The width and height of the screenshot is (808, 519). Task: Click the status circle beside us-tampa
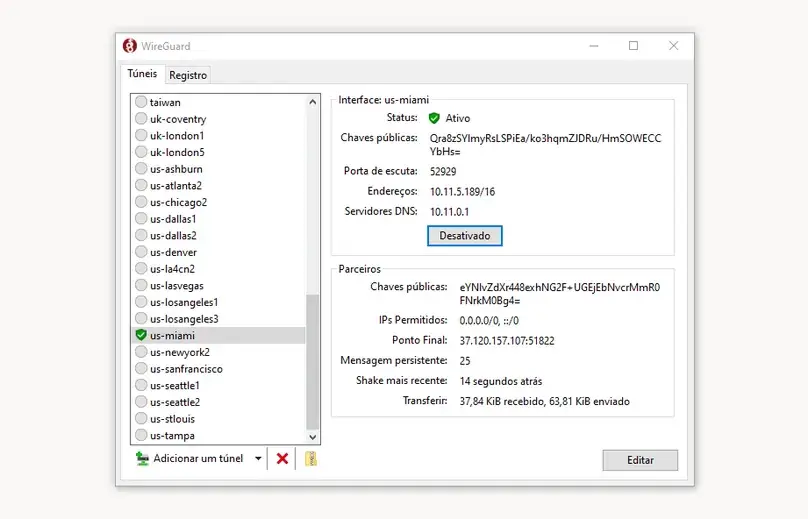click(x=141, y=435)
